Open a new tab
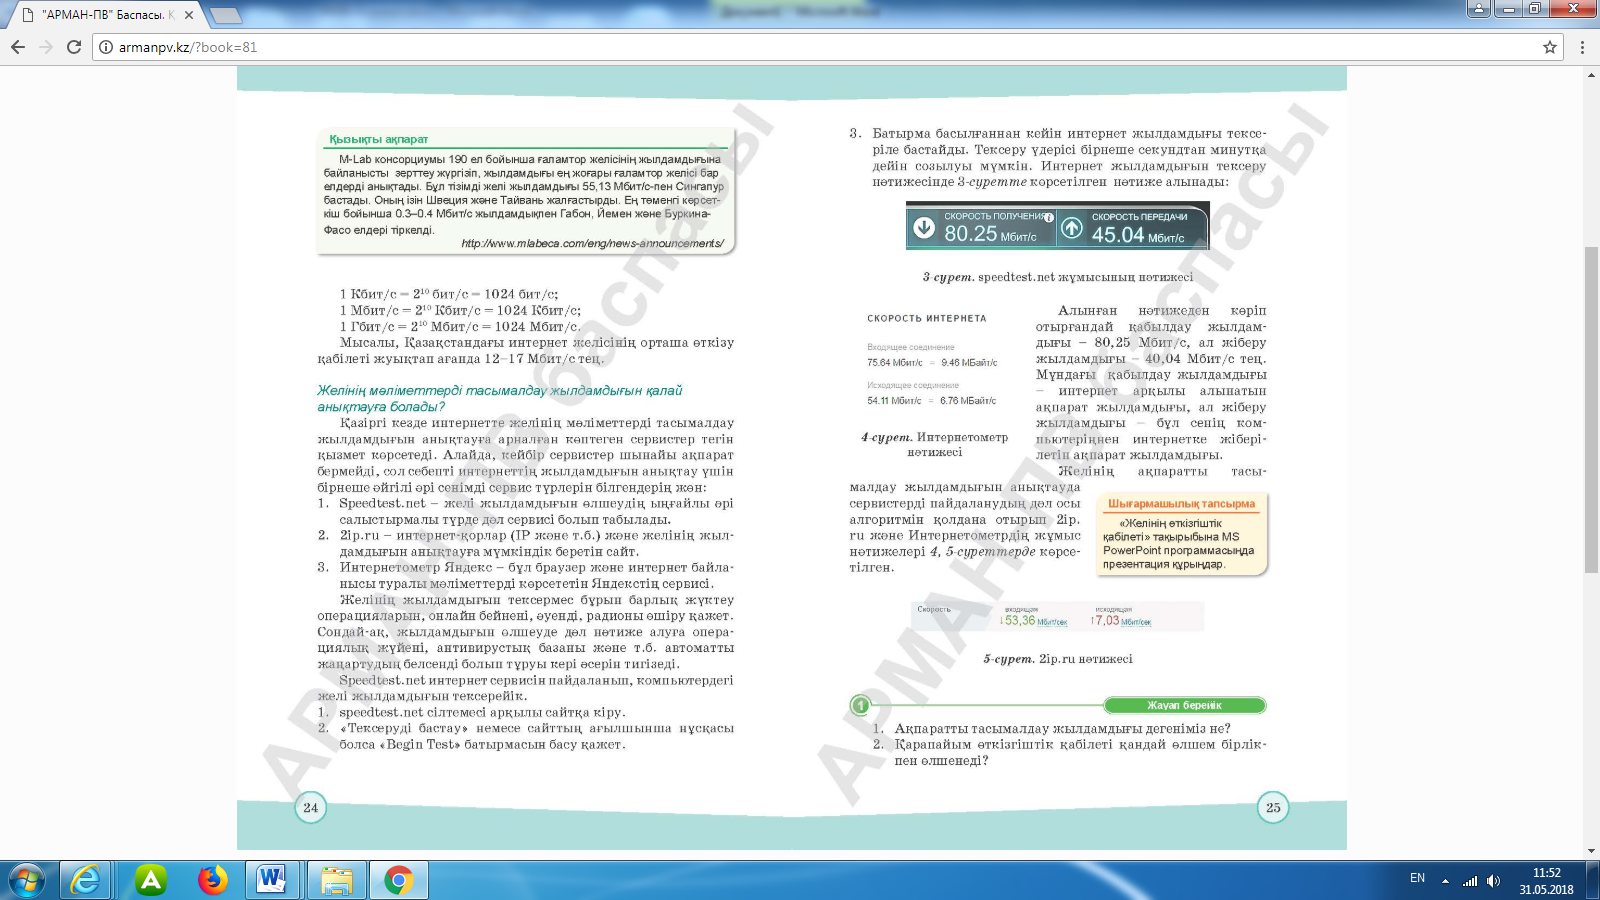This screenshot has height=900, width=1600. [x=226, y=15]
